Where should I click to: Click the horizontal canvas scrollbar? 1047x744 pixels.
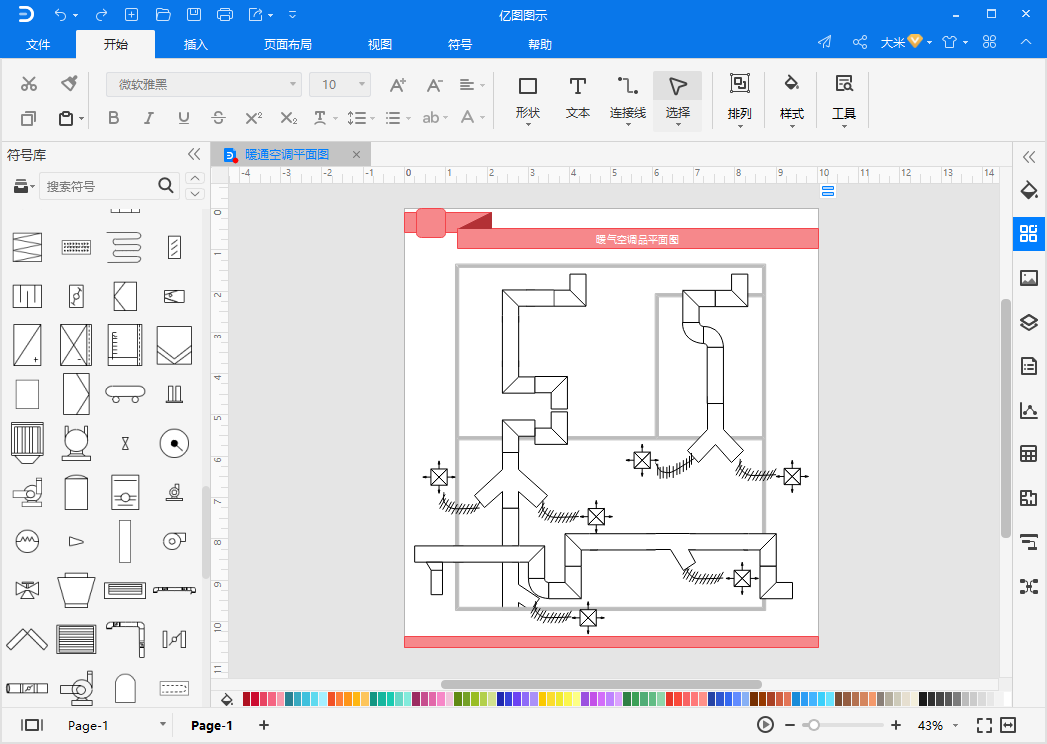tap(601, 684)
